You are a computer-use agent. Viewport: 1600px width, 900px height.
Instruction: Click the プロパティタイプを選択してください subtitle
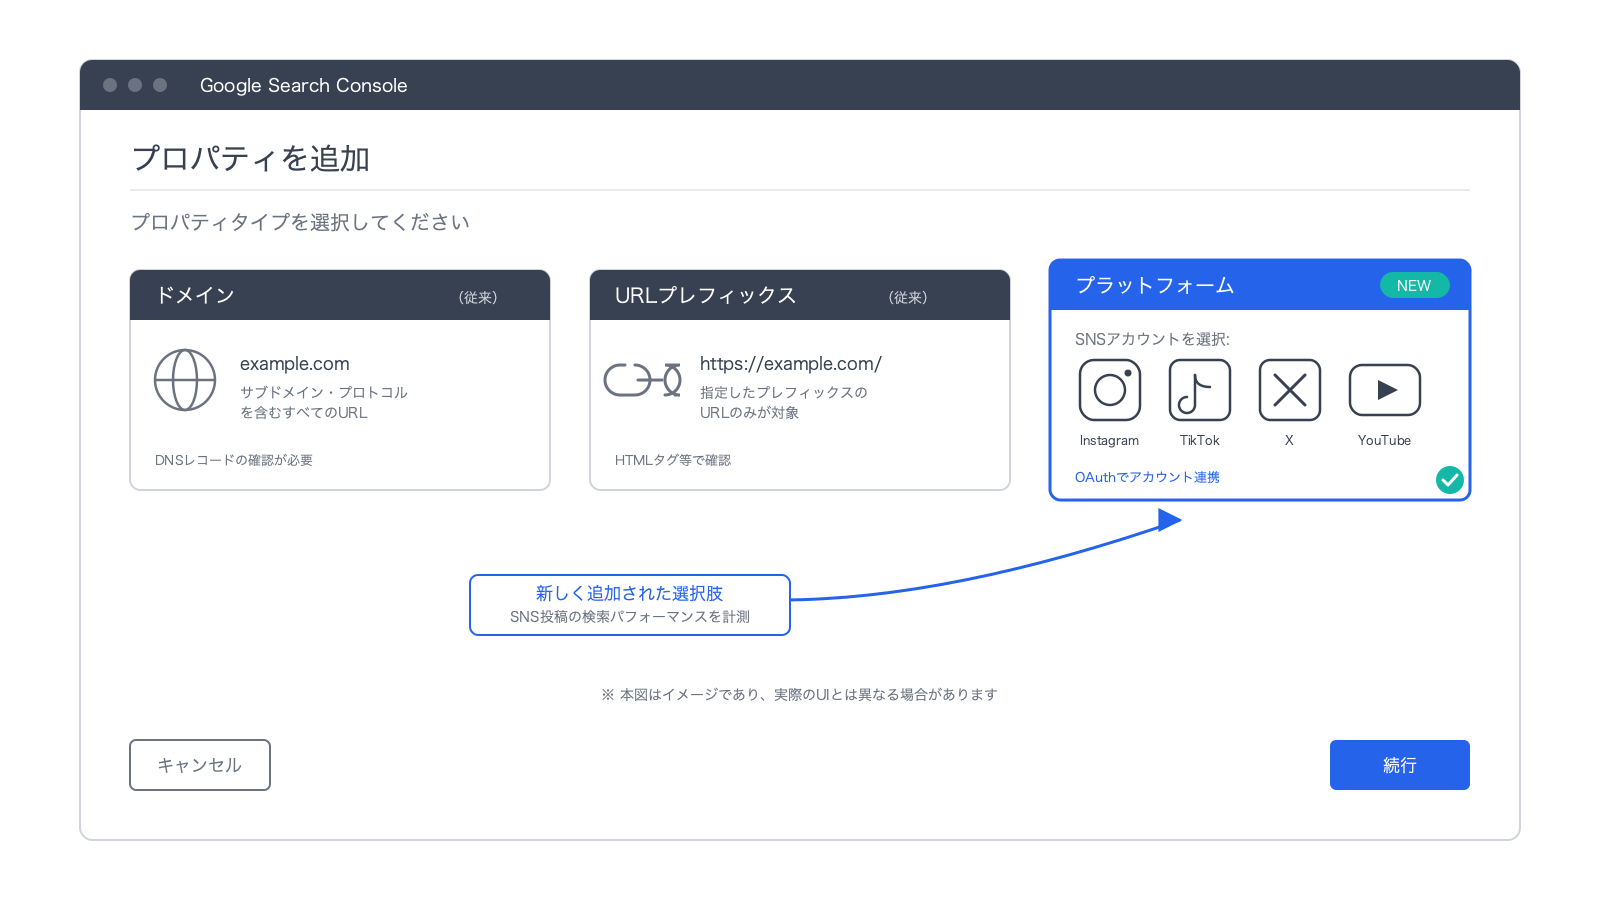[x=301, y=222]
